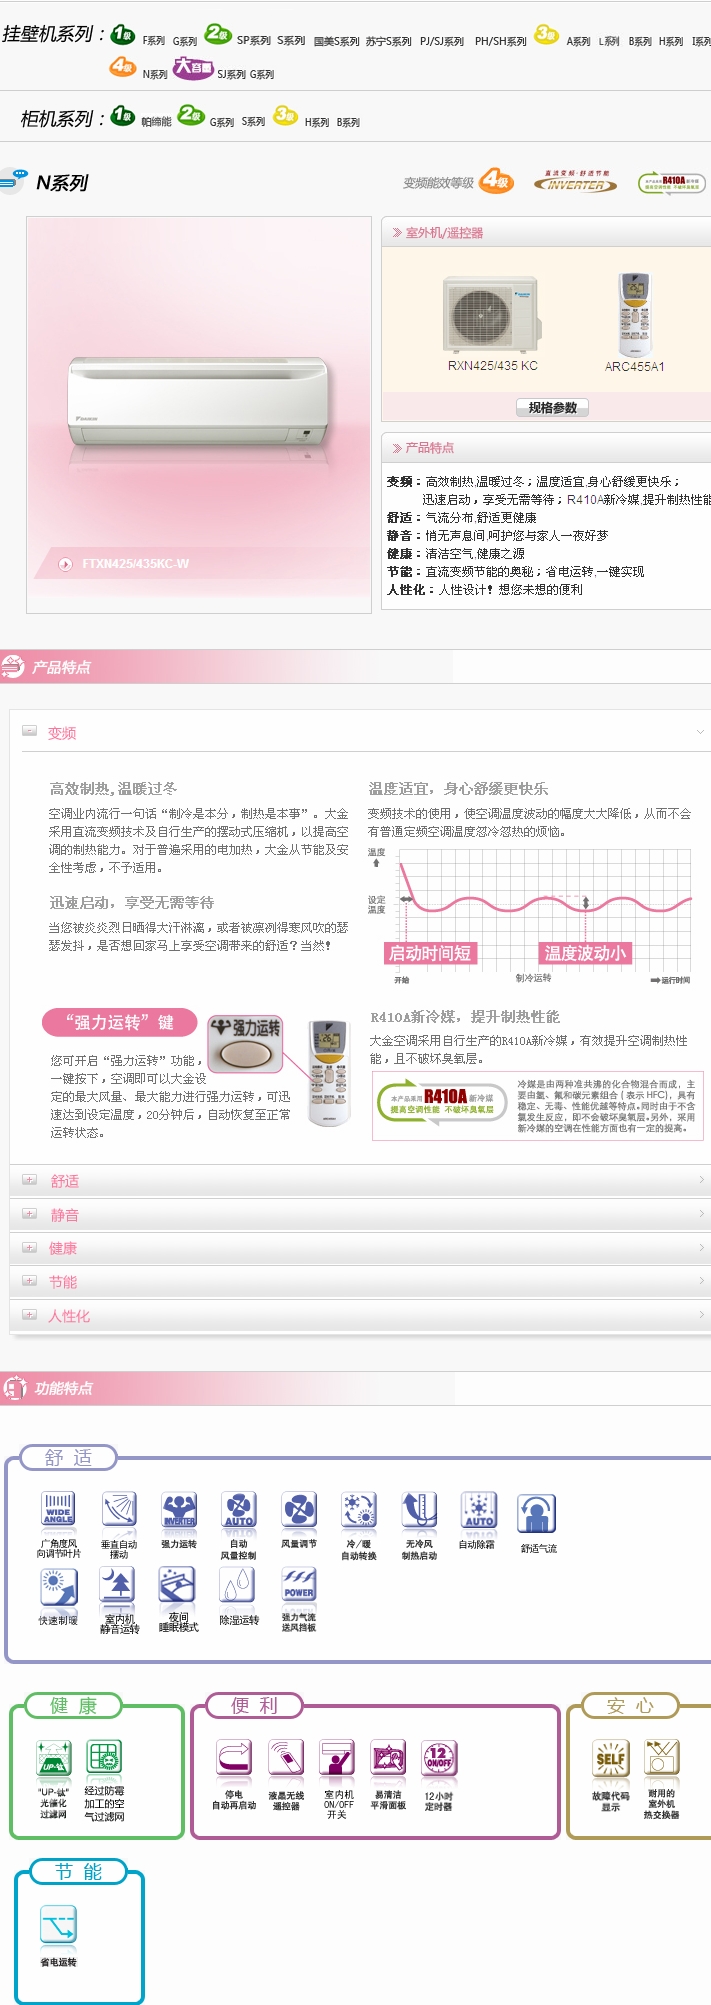The height and width of the screenshot is (2005, 711).
Task: Click the 舒适气流 comfort airflow icon
Action: point(537,1514)
